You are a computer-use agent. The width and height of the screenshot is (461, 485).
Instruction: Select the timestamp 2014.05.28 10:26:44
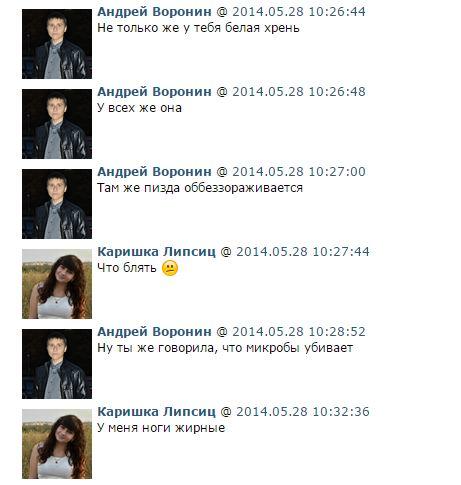point(299,12)
